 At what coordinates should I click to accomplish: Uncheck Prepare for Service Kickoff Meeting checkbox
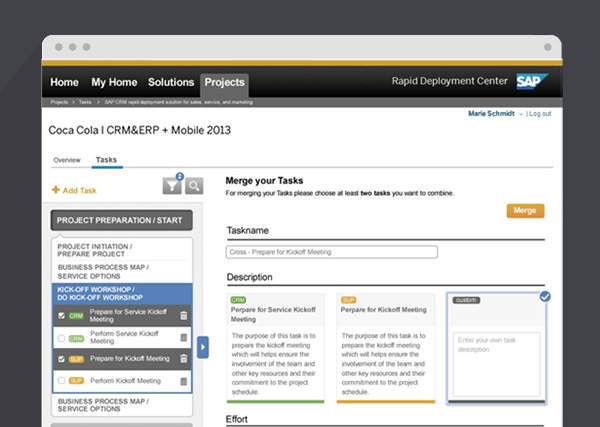coord(61,316)
